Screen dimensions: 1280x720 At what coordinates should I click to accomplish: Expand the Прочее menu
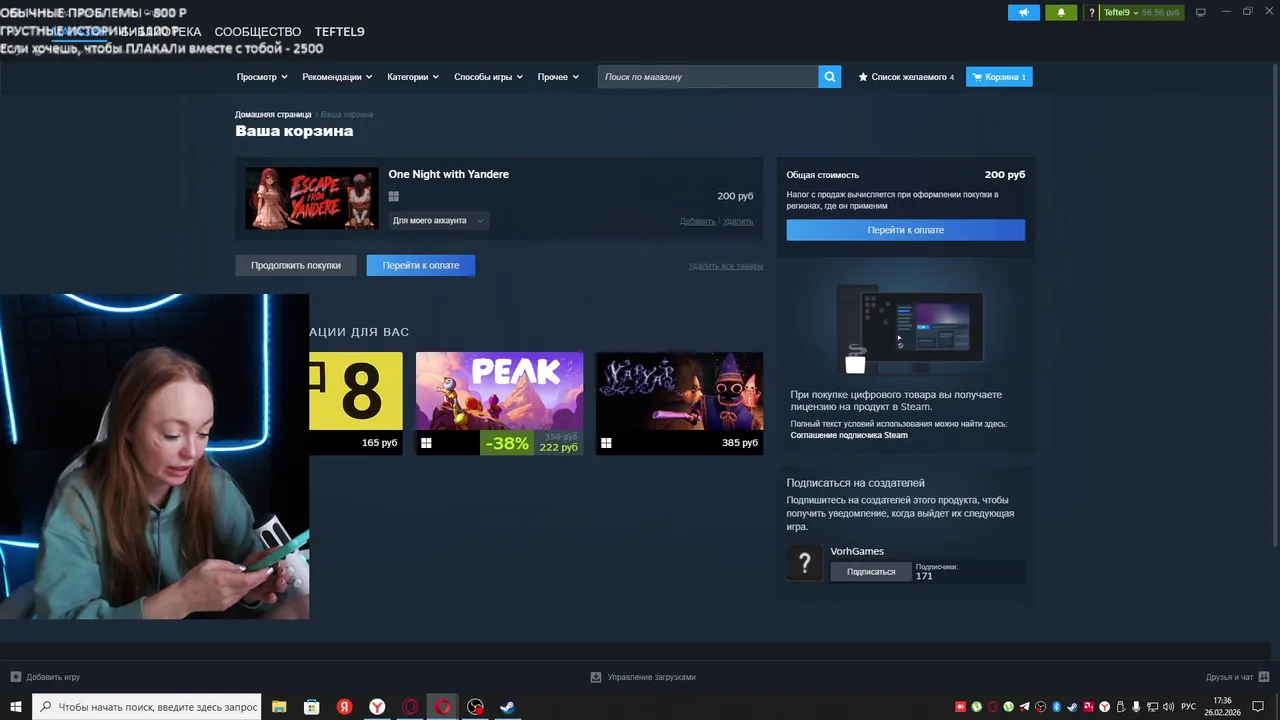(558, 77)
